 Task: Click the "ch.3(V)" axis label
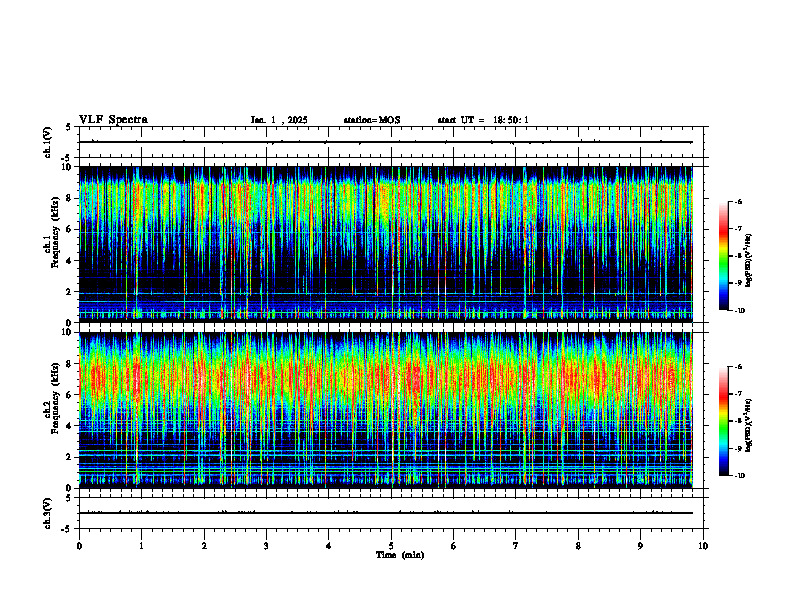pos(48,514)
